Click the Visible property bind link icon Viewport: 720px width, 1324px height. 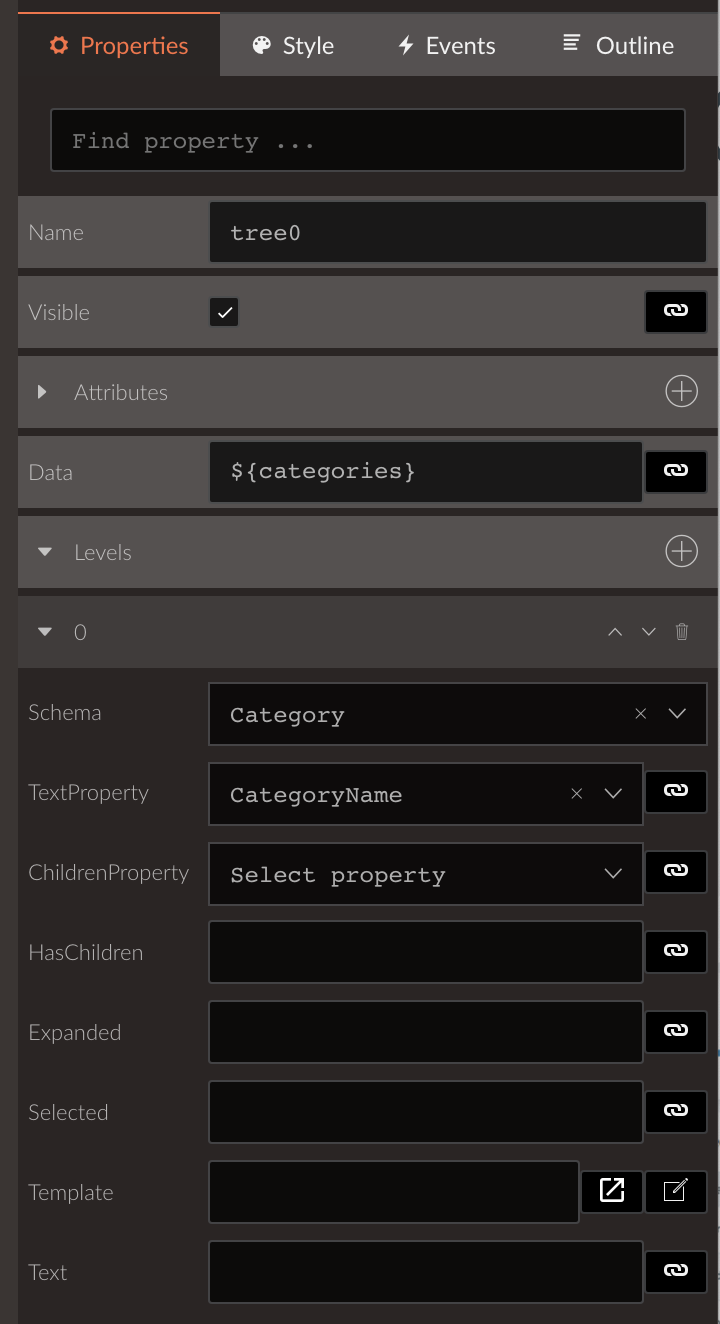pos(676,312)
